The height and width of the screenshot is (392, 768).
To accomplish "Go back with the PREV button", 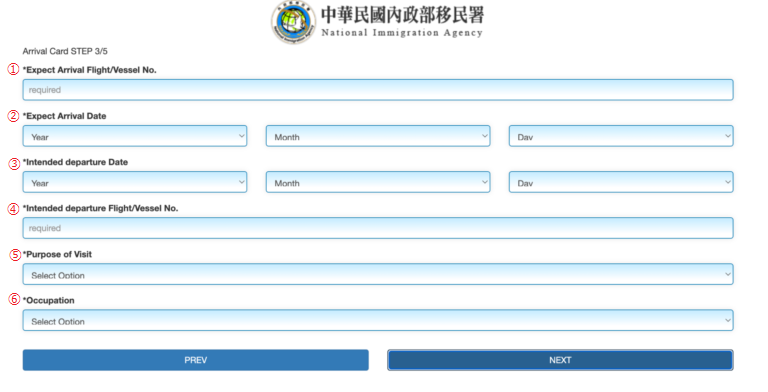I will (x=195, y=360).
